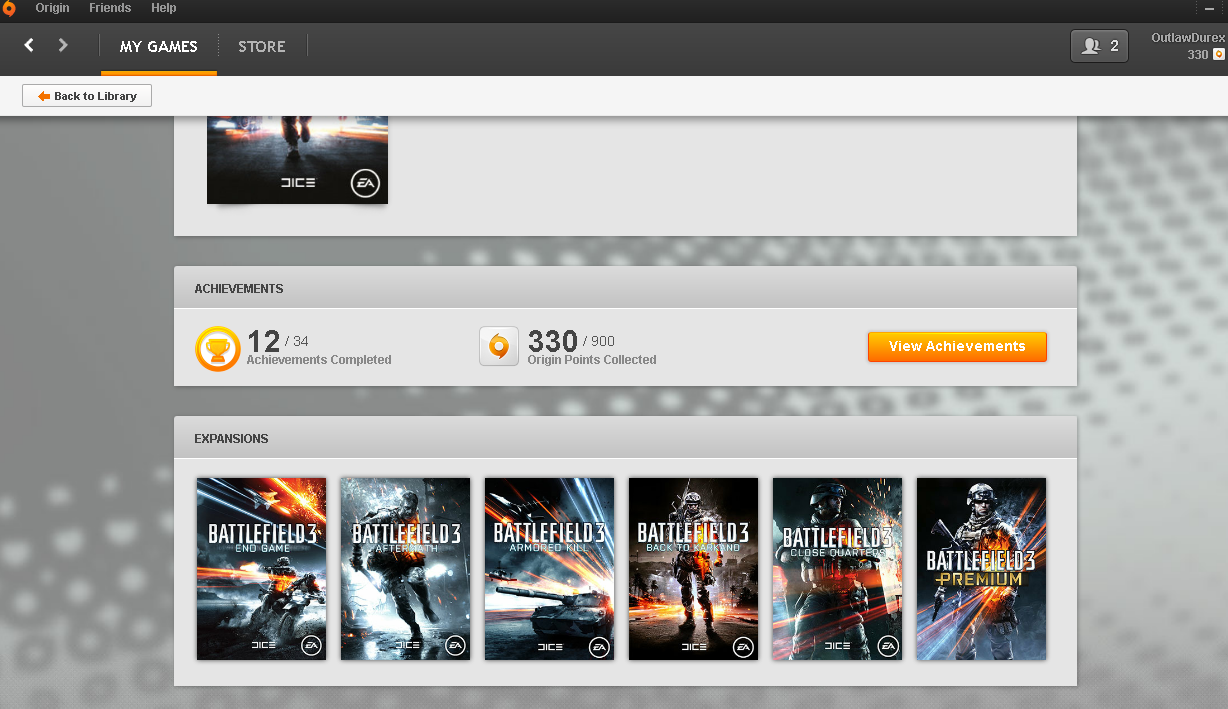This screenshot has width=1228, height=709.
Task: Click the View Achievements button
Action: click(957, 346)
